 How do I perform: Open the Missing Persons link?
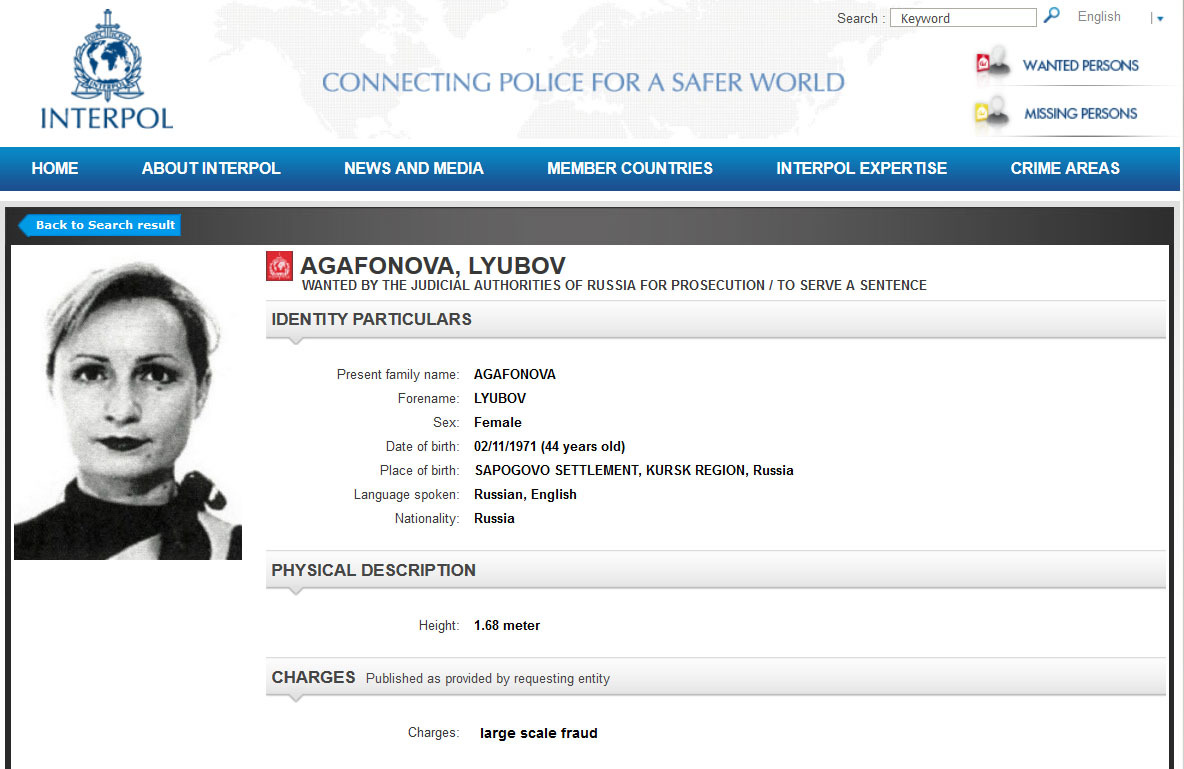pyautogui.click(x=1080, y=114)
